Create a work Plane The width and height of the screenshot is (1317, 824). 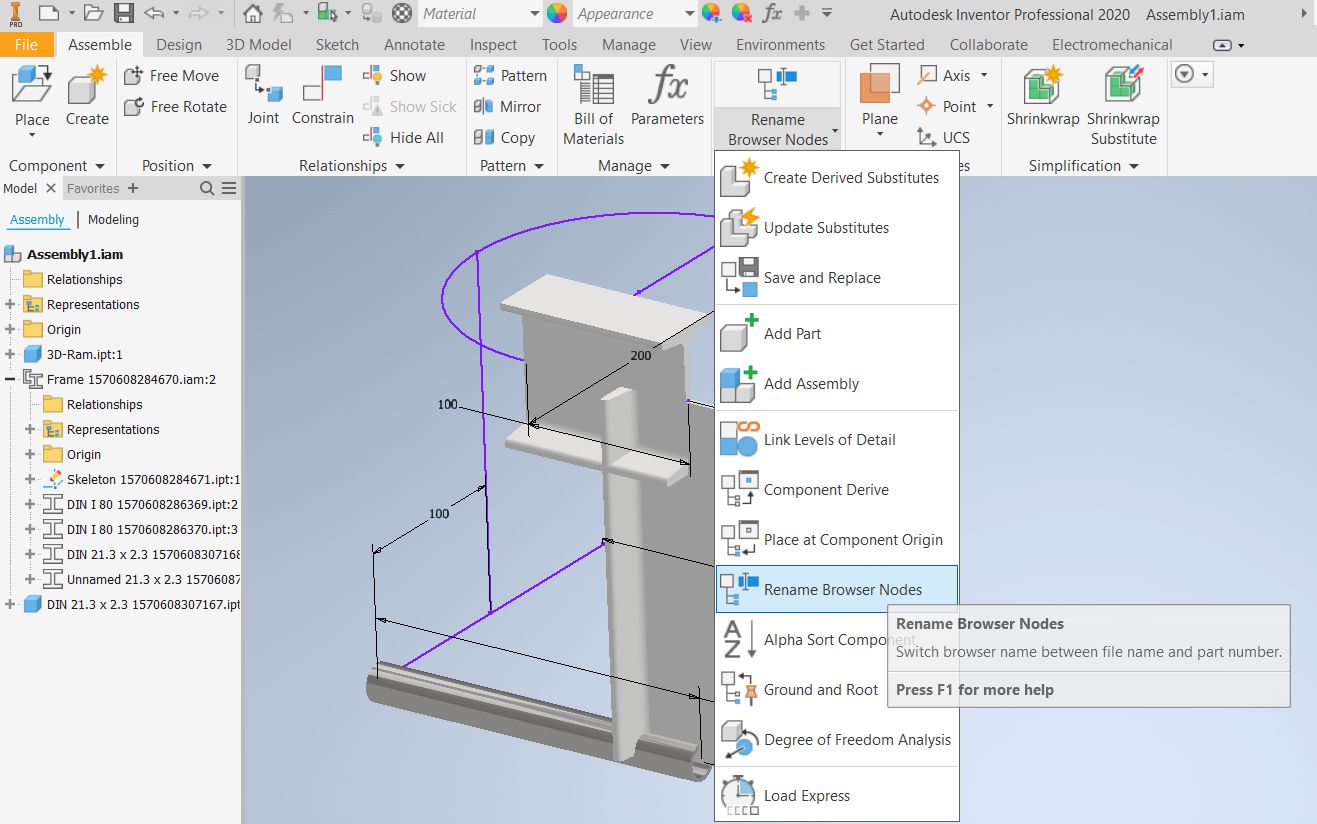[878, 95]
